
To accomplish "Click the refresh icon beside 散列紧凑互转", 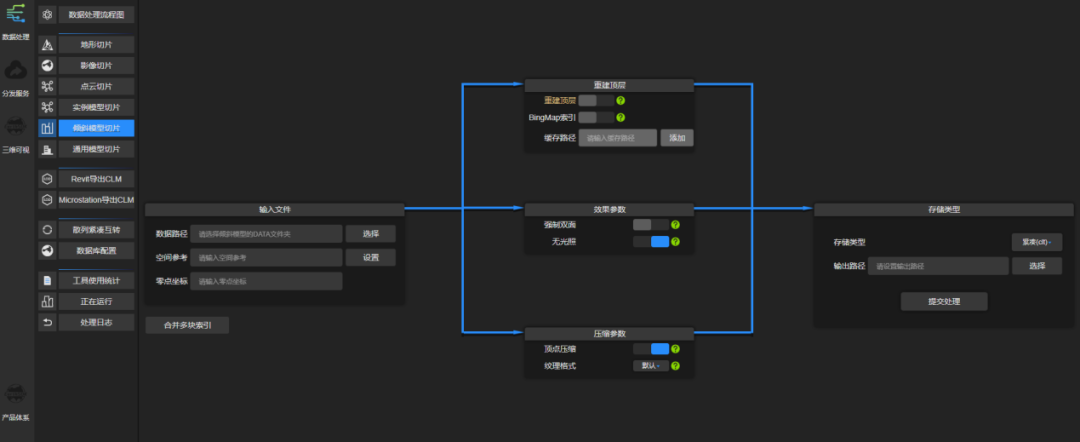I will point(48,230).
